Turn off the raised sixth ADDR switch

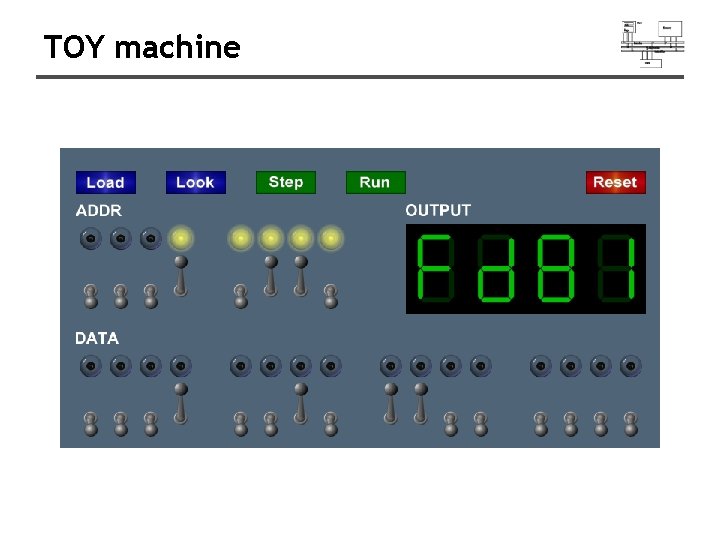[271, 276]
